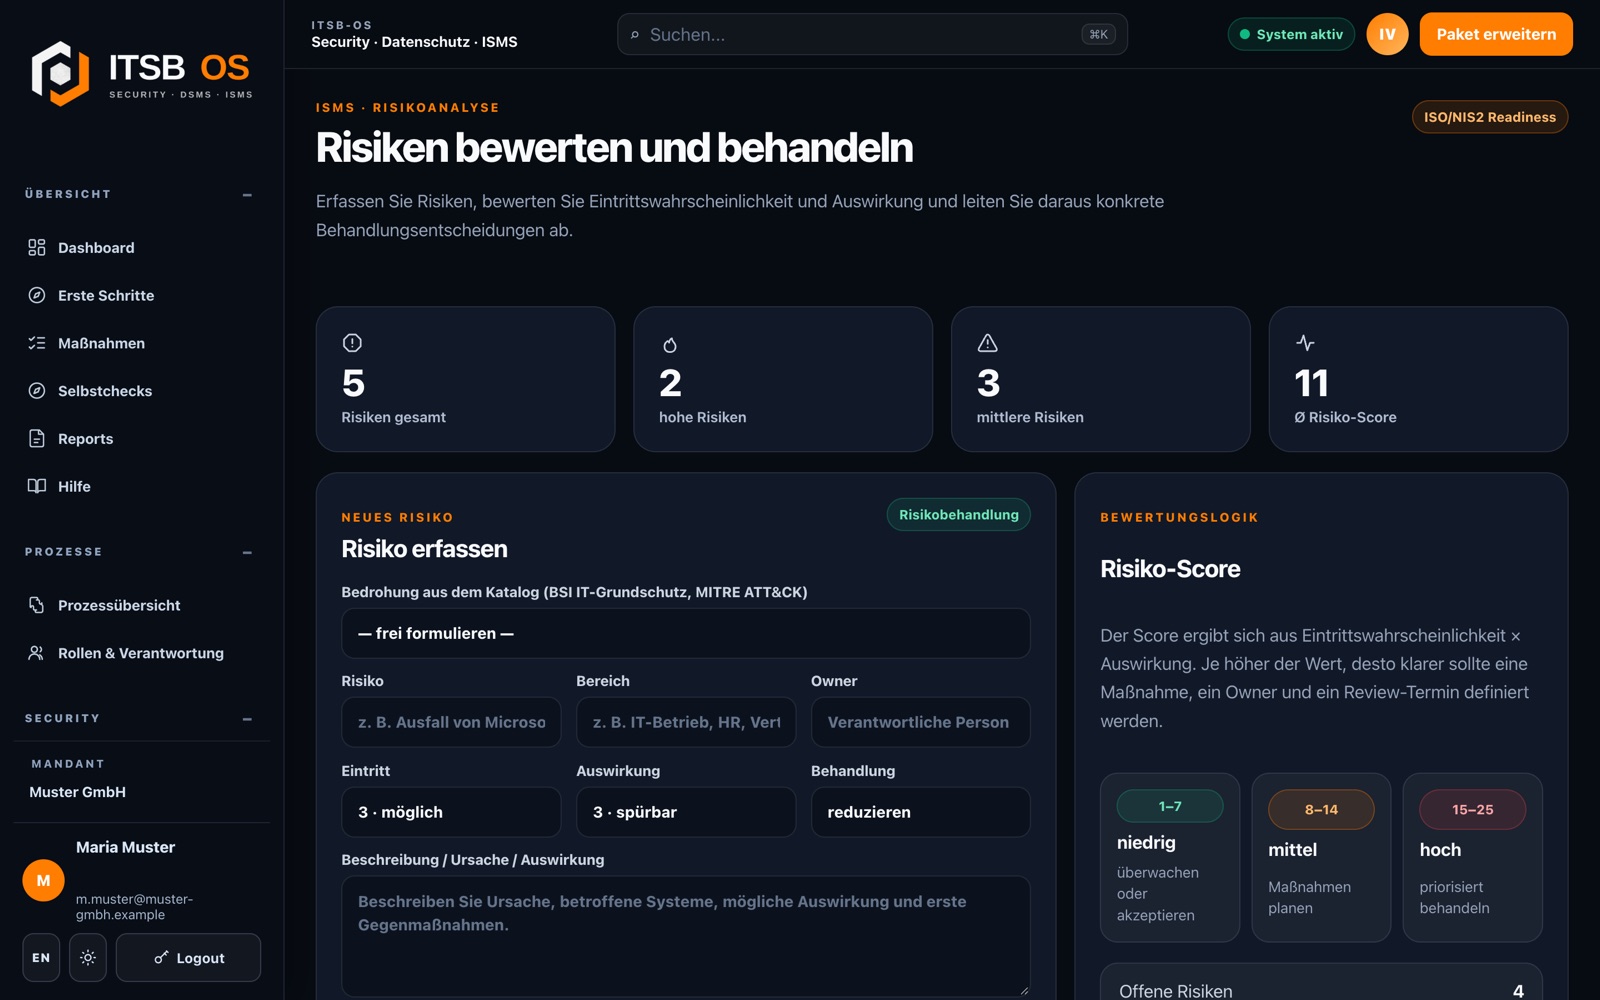The image size is (1600, 1000).
Task: Click the Erste Schritte compass icon
Action: (x=37, y=295)
